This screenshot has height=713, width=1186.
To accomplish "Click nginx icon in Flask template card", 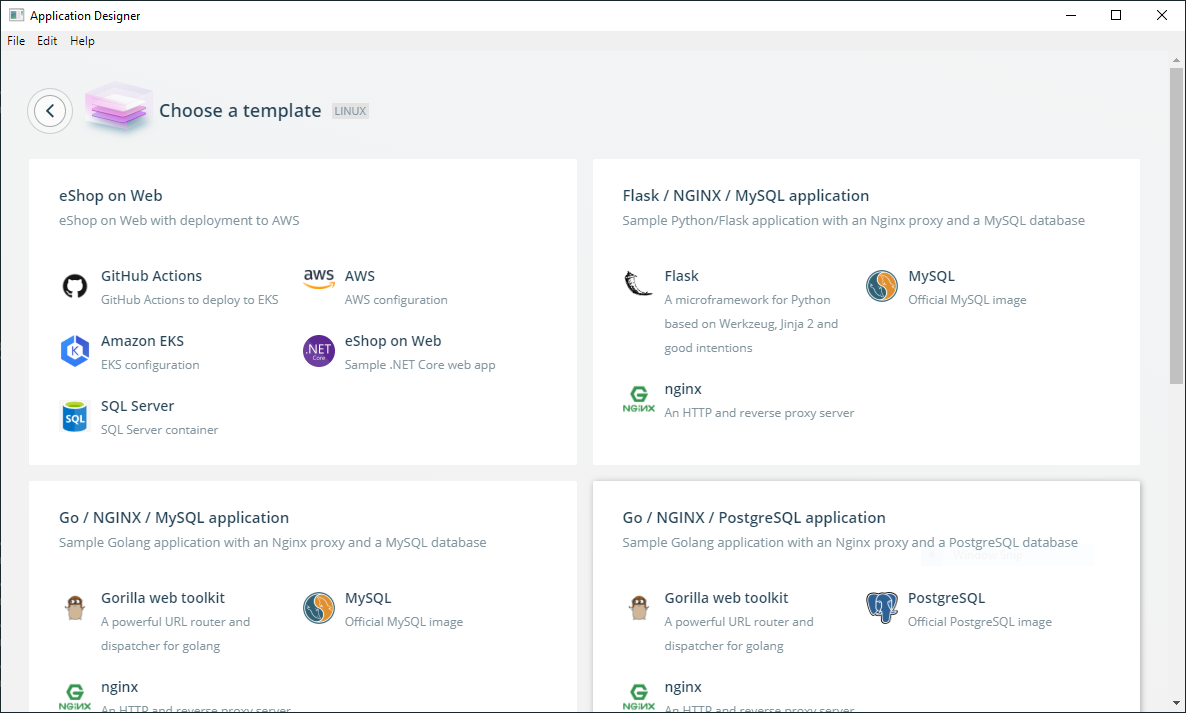I will 638,398.
